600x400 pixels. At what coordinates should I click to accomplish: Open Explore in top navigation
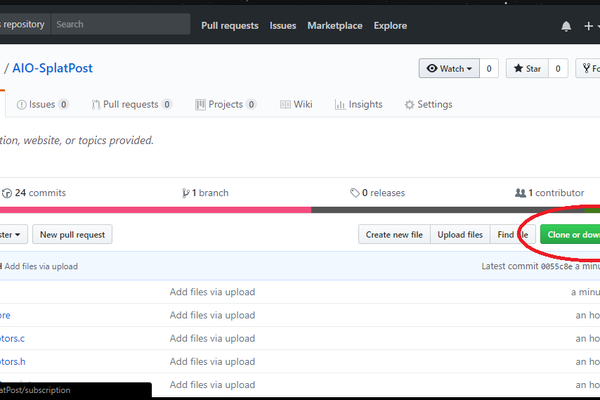coord(390,25)
